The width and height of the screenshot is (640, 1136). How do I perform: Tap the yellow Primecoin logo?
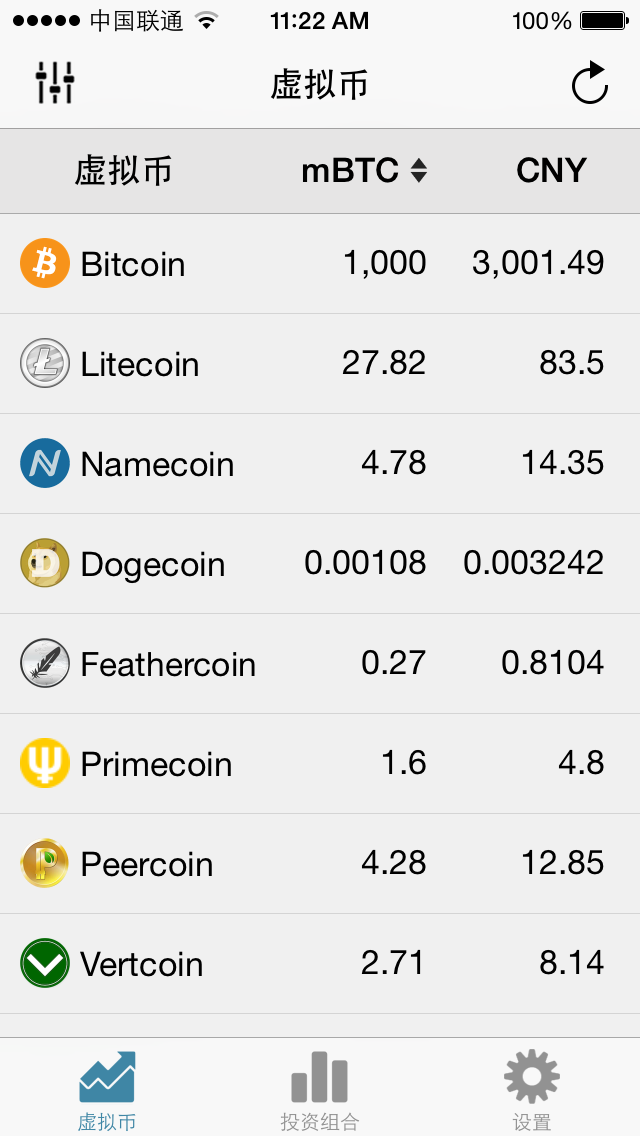click(45, 763)
